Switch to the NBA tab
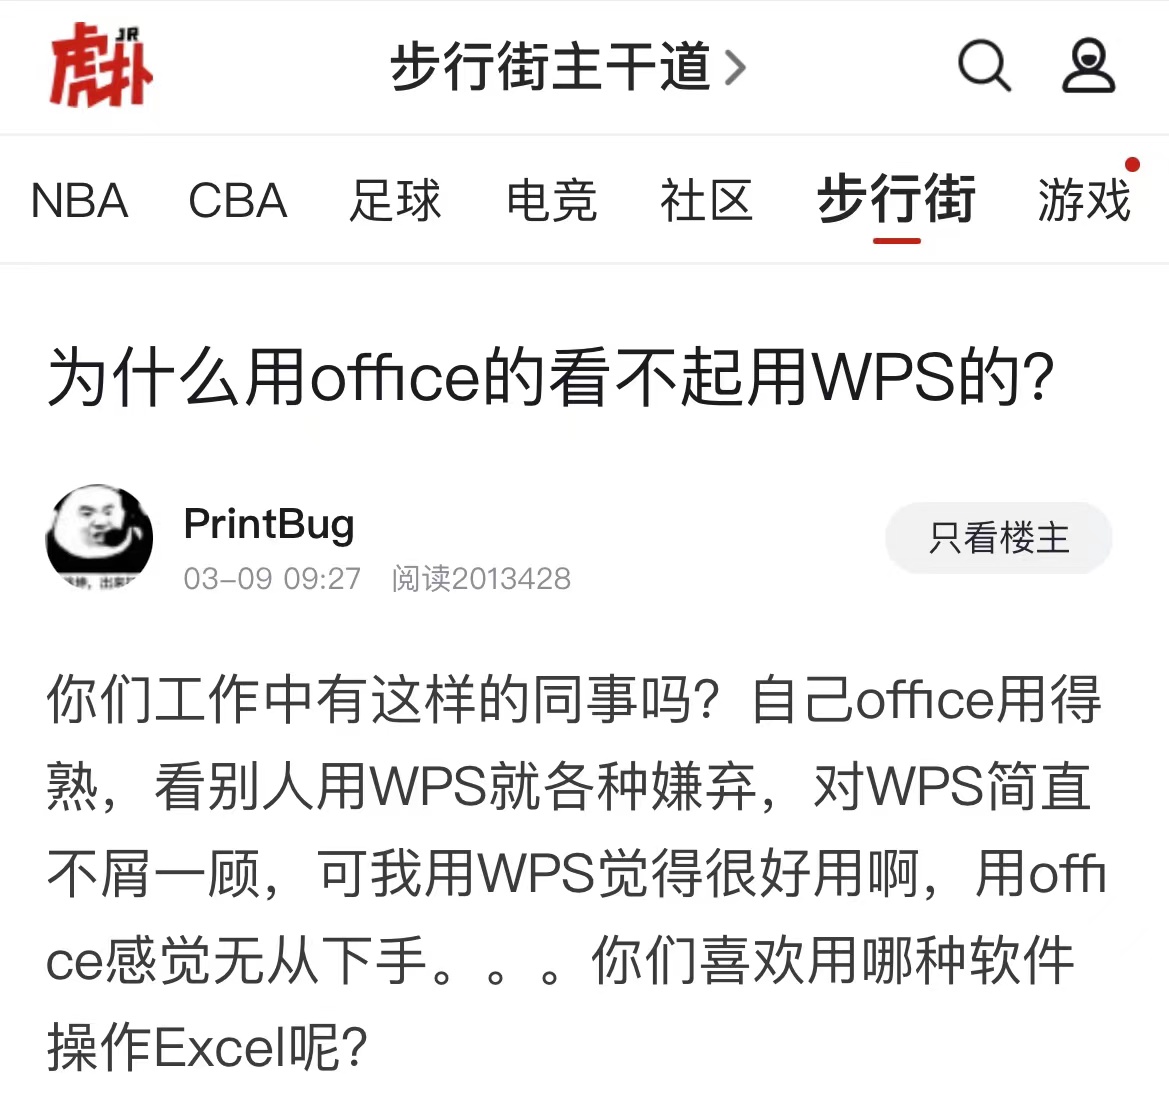1169x1108 pixels. pyautogui.click(x=80, y=201)
